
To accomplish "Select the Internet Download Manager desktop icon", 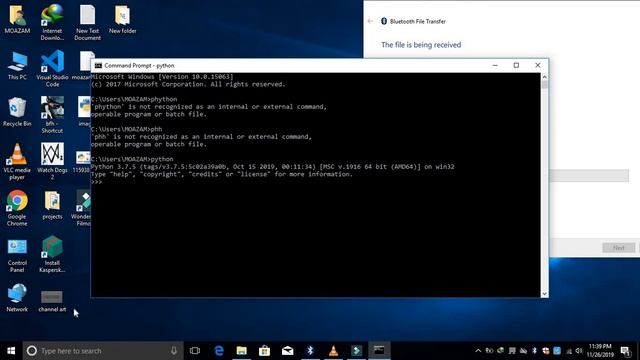I will pos(52,22).
